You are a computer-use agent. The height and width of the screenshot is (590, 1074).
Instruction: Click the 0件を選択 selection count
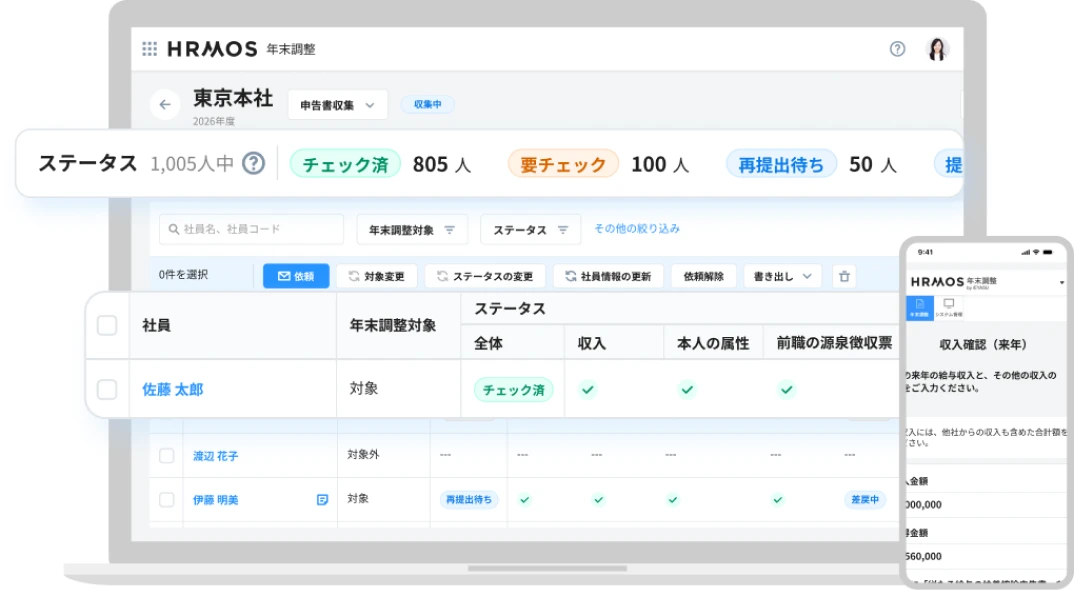183,275
